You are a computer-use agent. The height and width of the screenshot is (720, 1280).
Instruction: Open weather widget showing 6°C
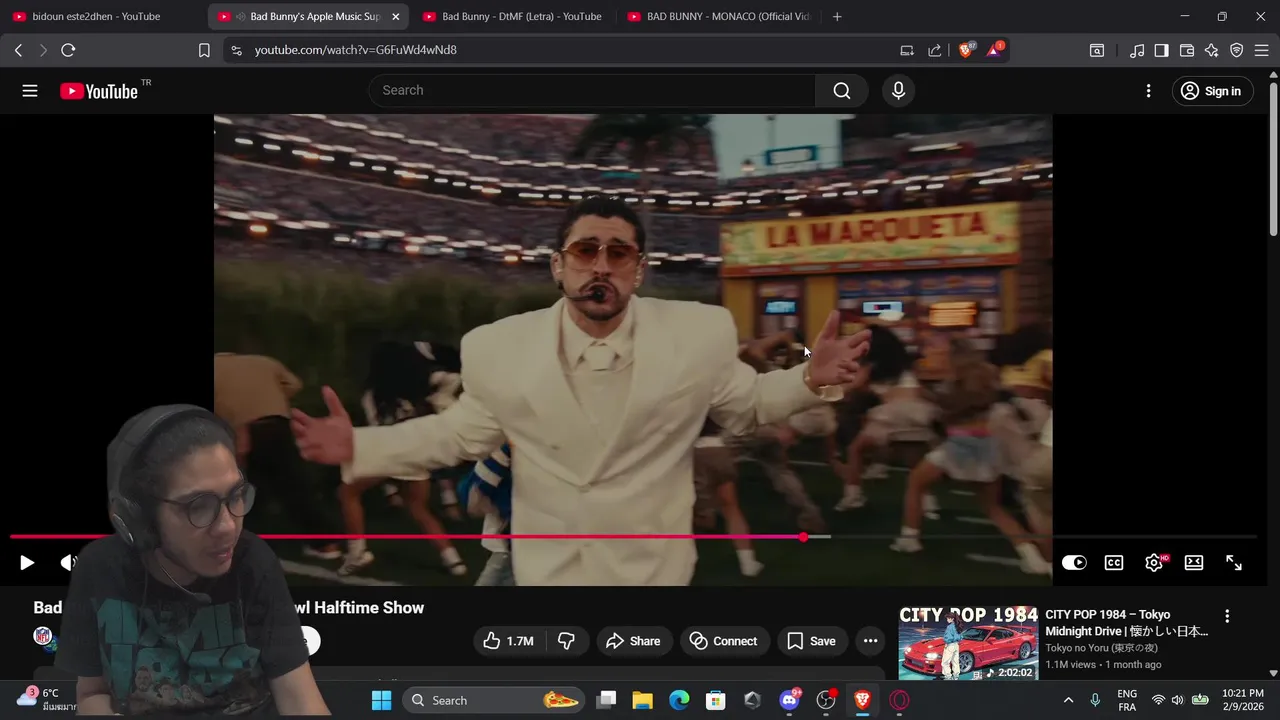[x=40, y=699]
